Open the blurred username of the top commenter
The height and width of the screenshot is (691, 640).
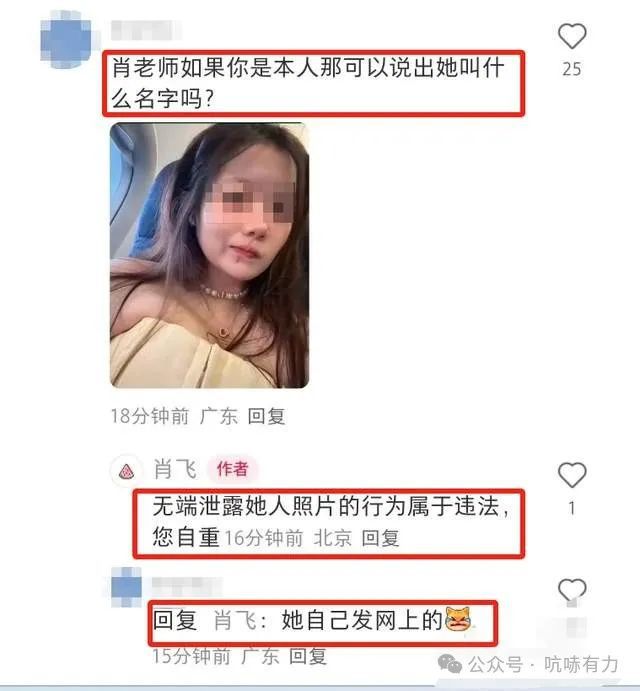[145, 30]
